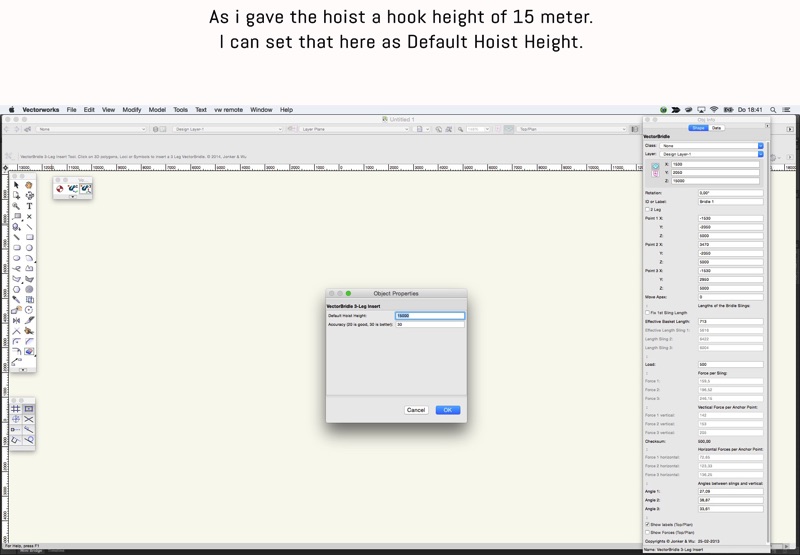This screenshot has width=800, height=555.
Task: Select the Rectangle tool
Action: click(x=29, y=237)
